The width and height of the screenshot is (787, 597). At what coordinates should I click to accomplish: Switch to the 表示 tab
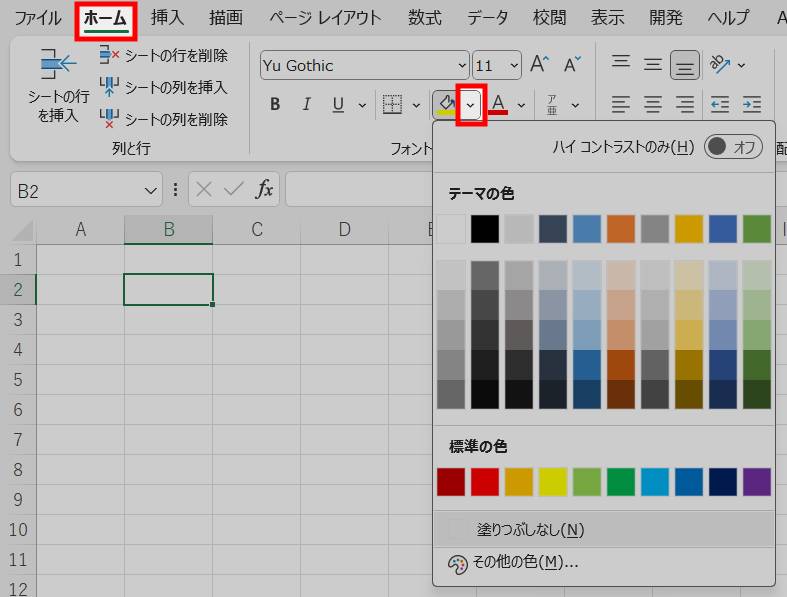coord(607,18)
